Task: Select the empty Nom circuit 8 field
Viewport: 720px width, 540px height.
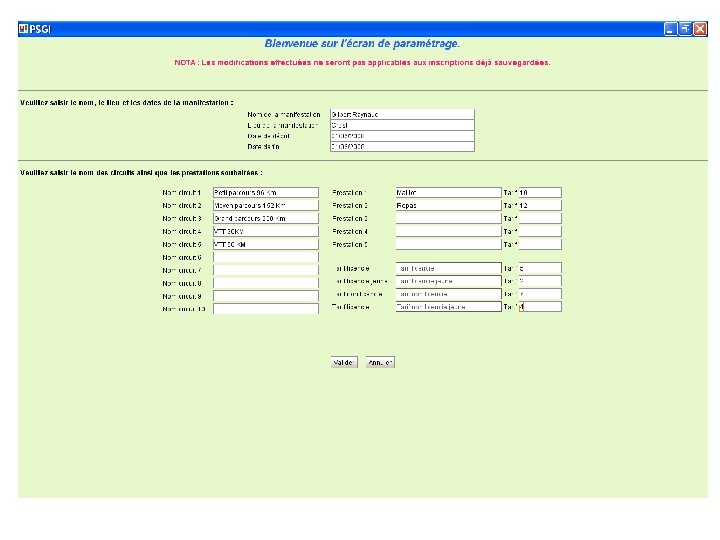Action: tap(266, 283)
